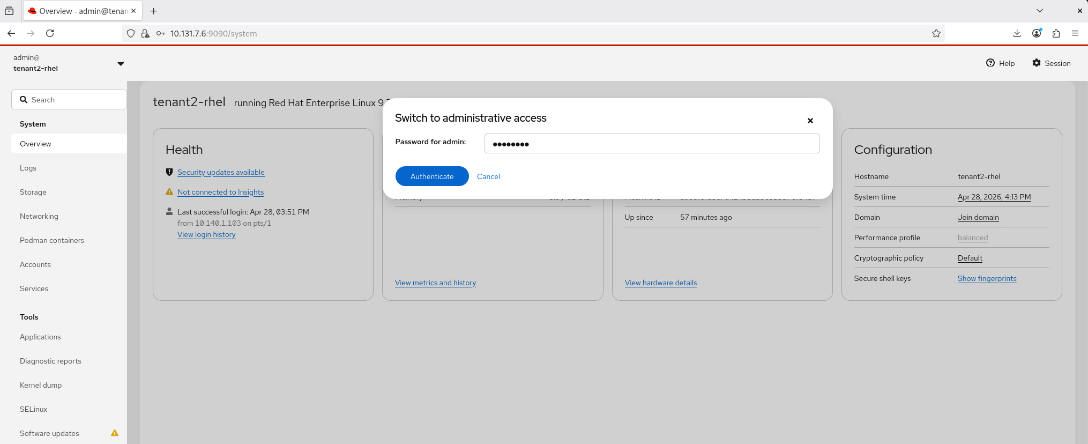Open Security updates available link
This screenshot has height=444, width=1088.
click(x=221, y=172)
